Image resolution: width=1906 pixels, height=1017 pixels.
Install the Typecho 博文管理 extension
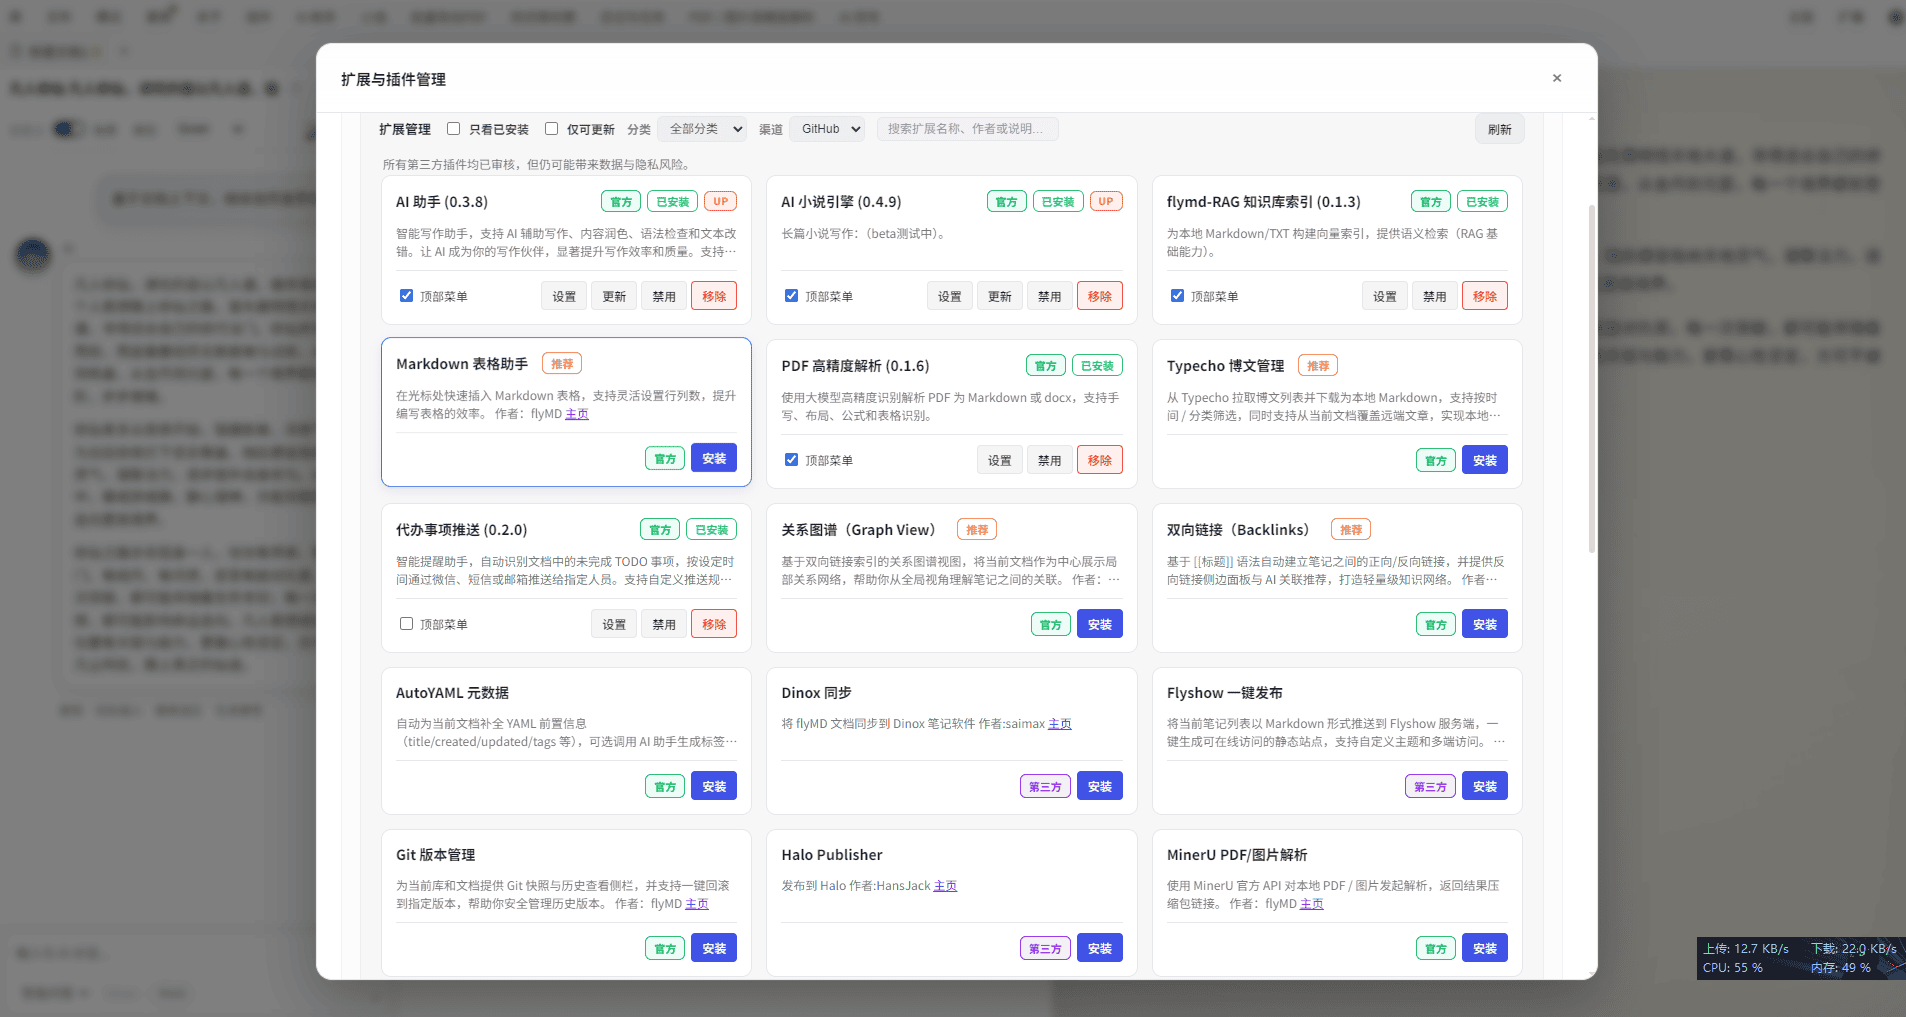click(1484, 460)
